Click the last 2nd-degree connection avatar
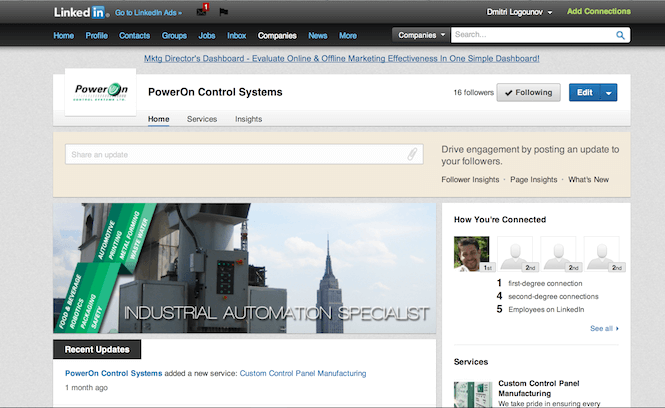This screenshot has height=408, width=665. coord(601,254)
